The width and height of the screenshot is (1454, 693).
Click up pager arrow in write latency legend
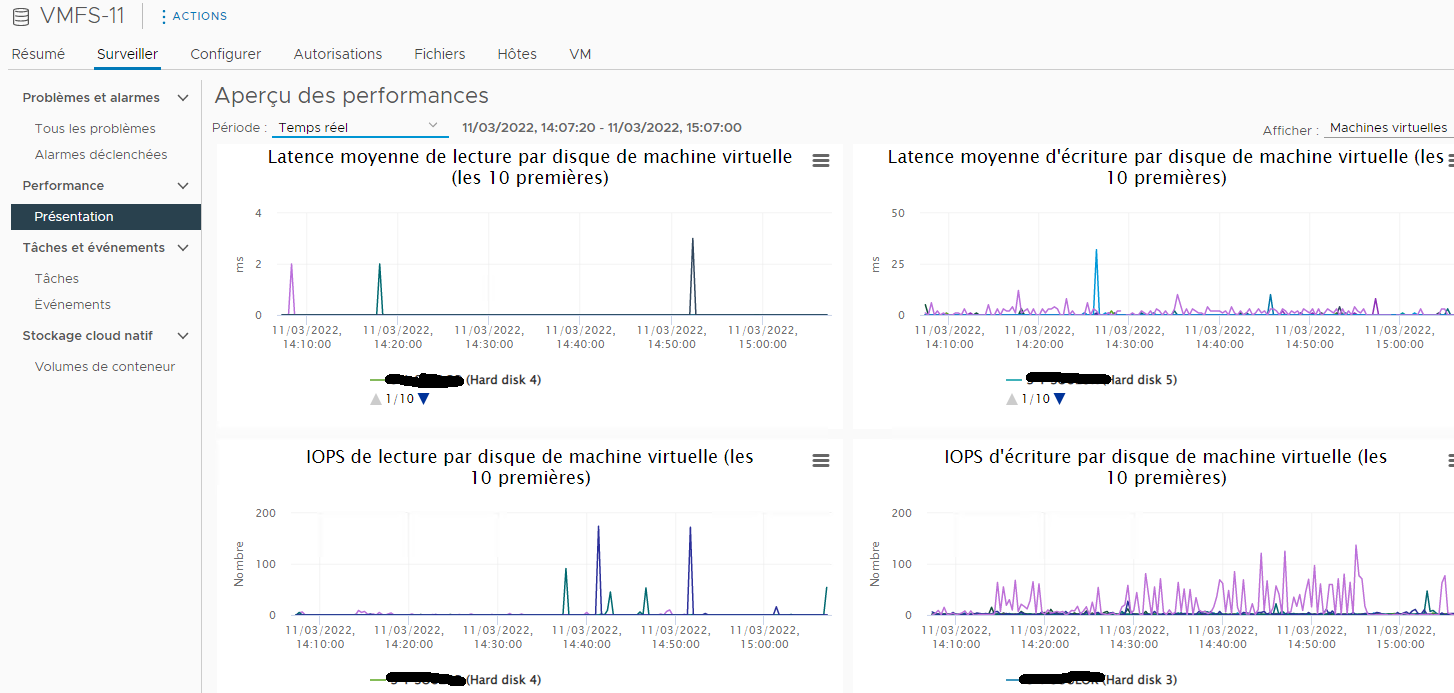[1011, 398]
